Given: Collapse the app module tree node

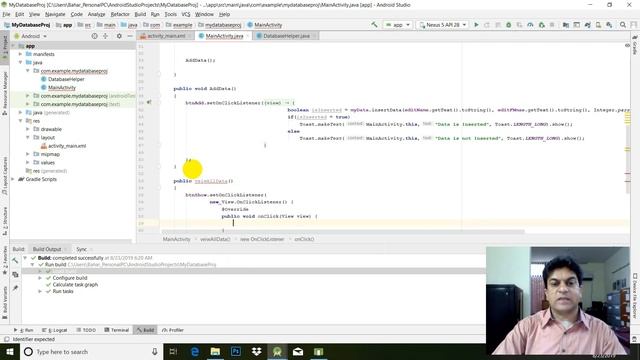Looking at the screenshot, I should [13, 46].
